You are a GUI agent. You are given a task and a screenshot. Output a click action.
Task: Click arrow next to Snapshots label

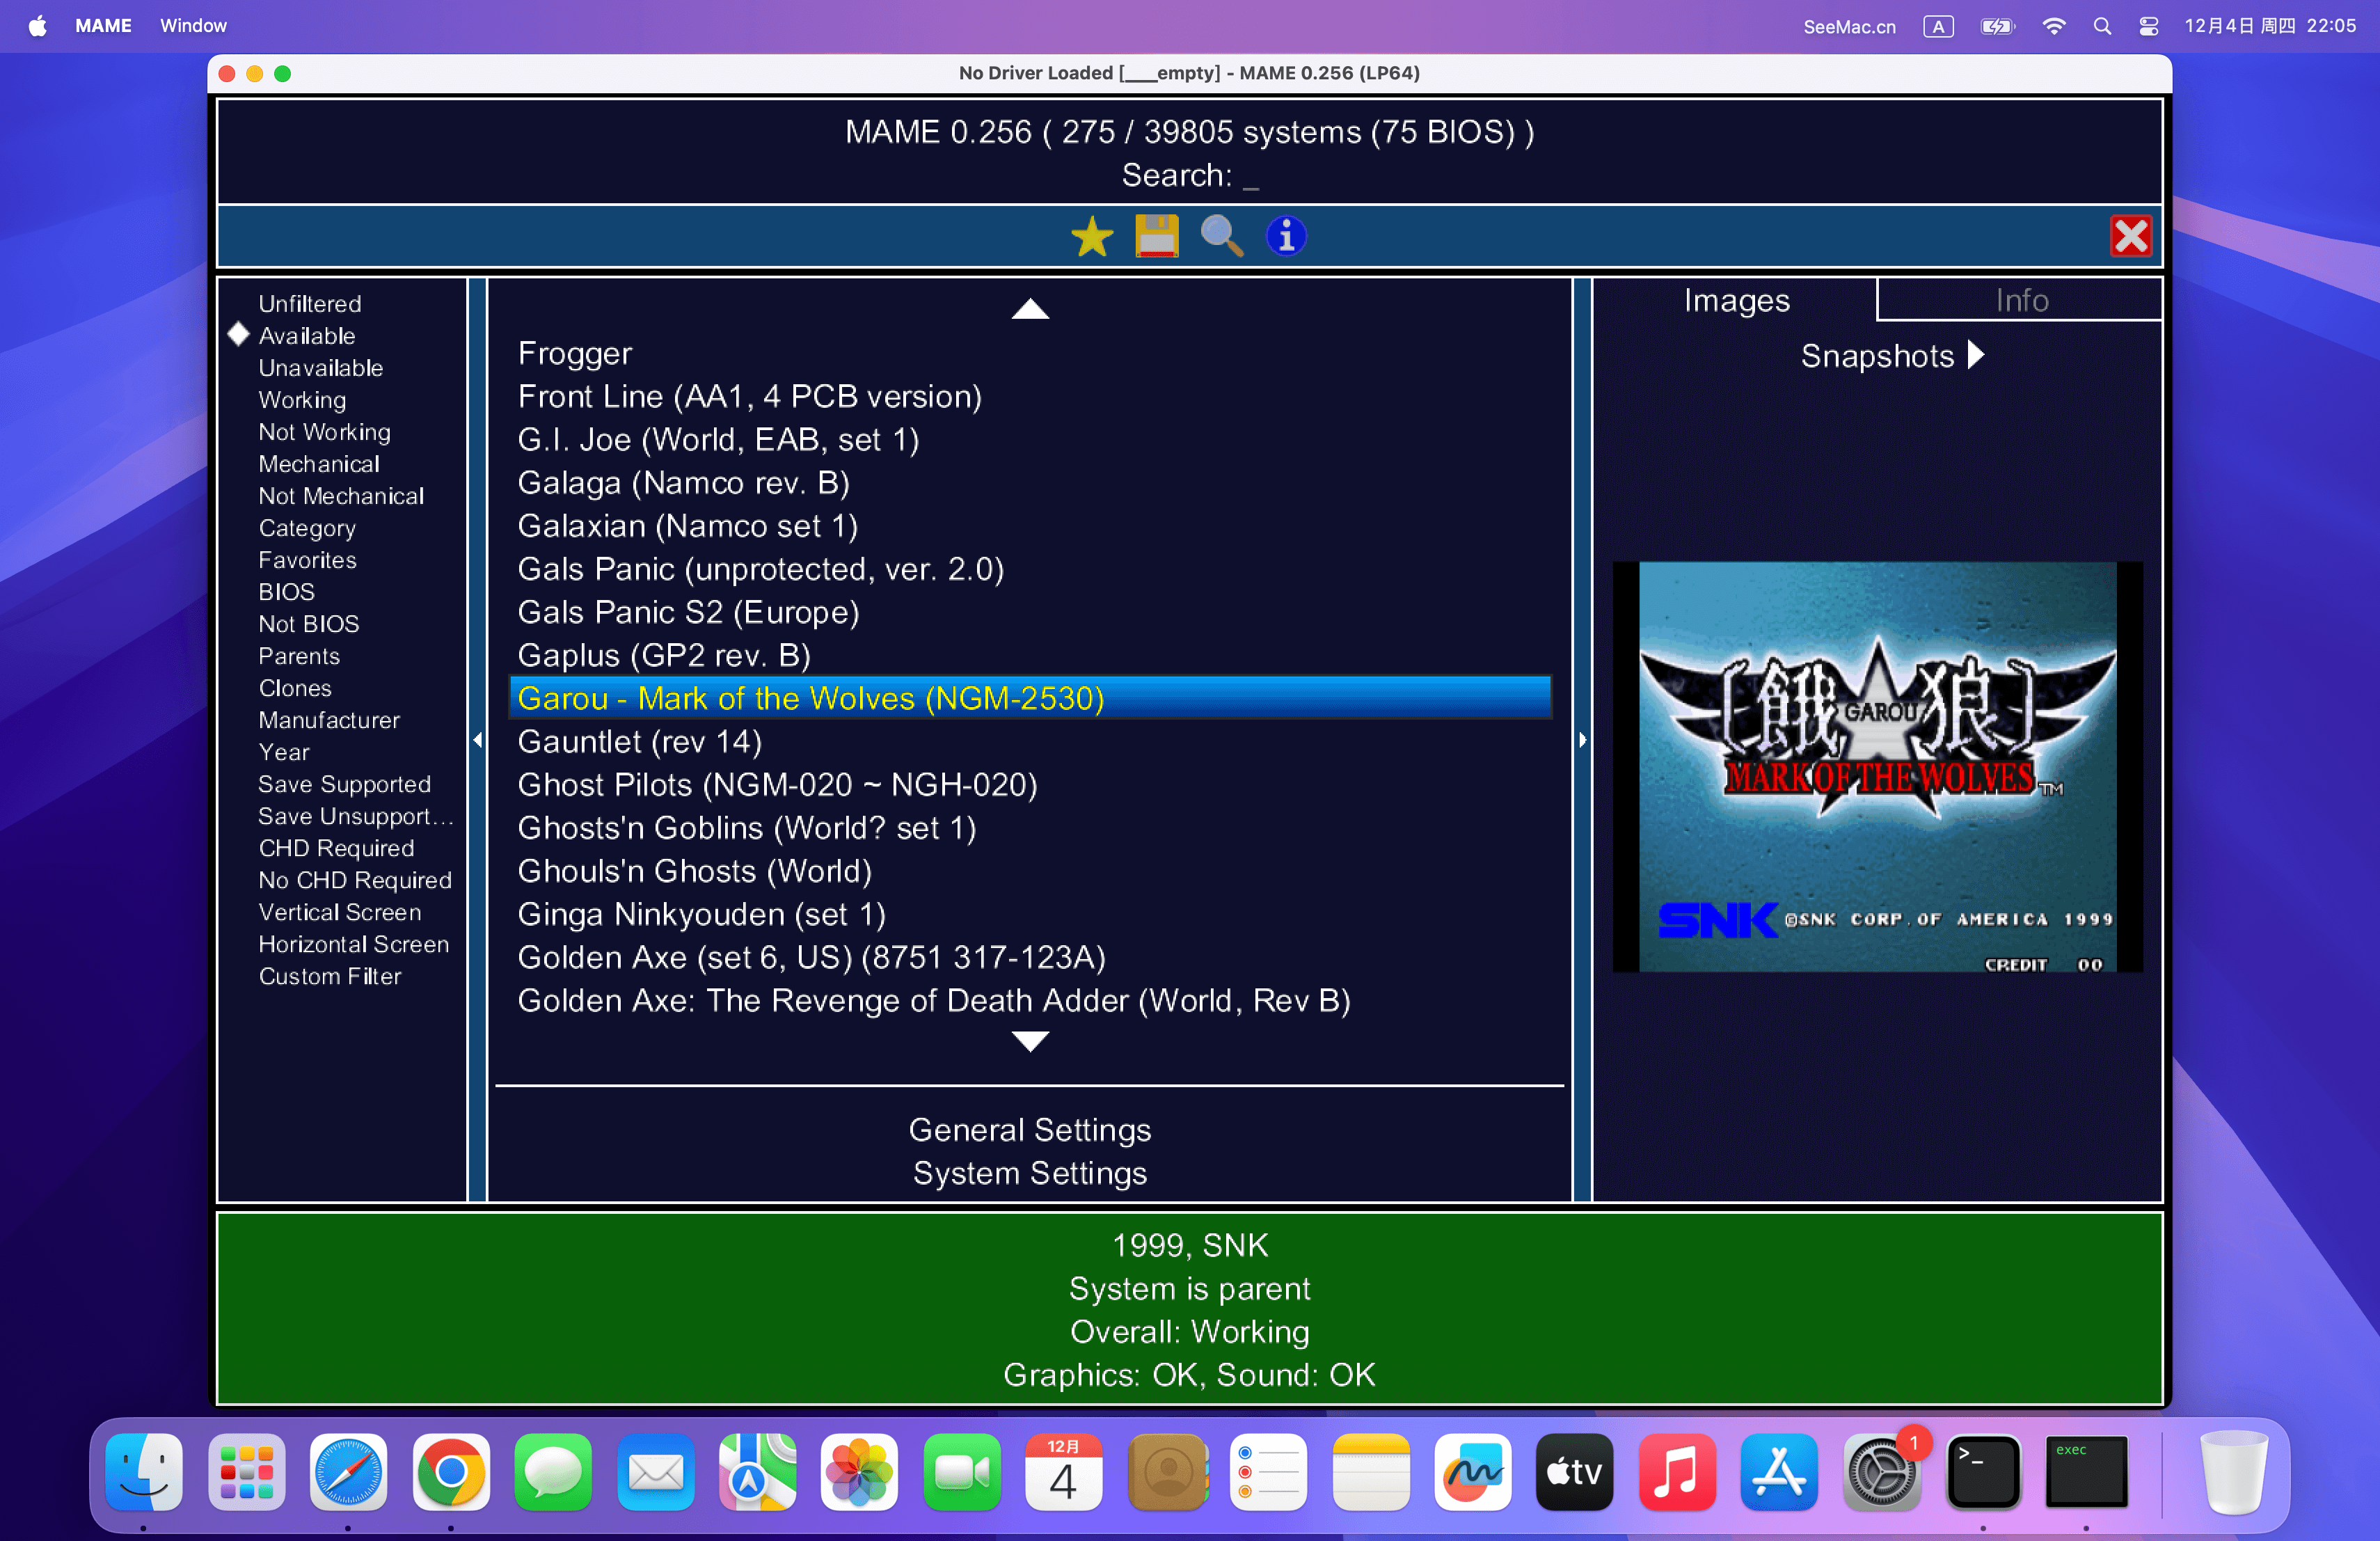click(x=1976, y=355)
